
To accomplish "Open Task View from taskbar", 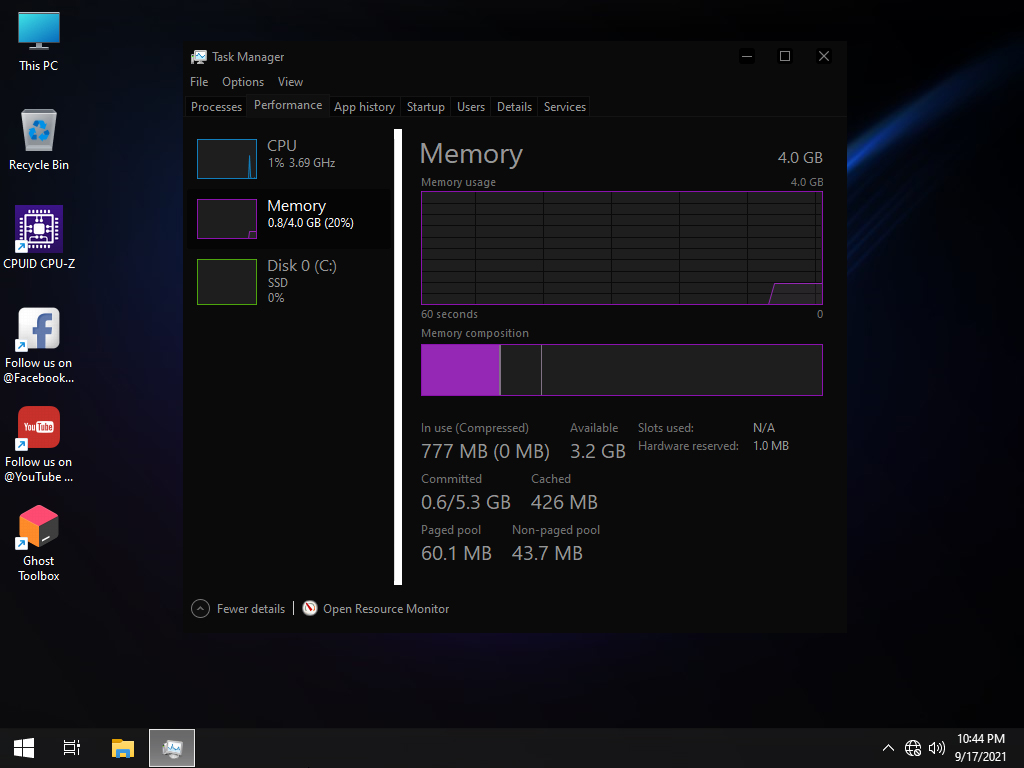I will pos(72,748).
